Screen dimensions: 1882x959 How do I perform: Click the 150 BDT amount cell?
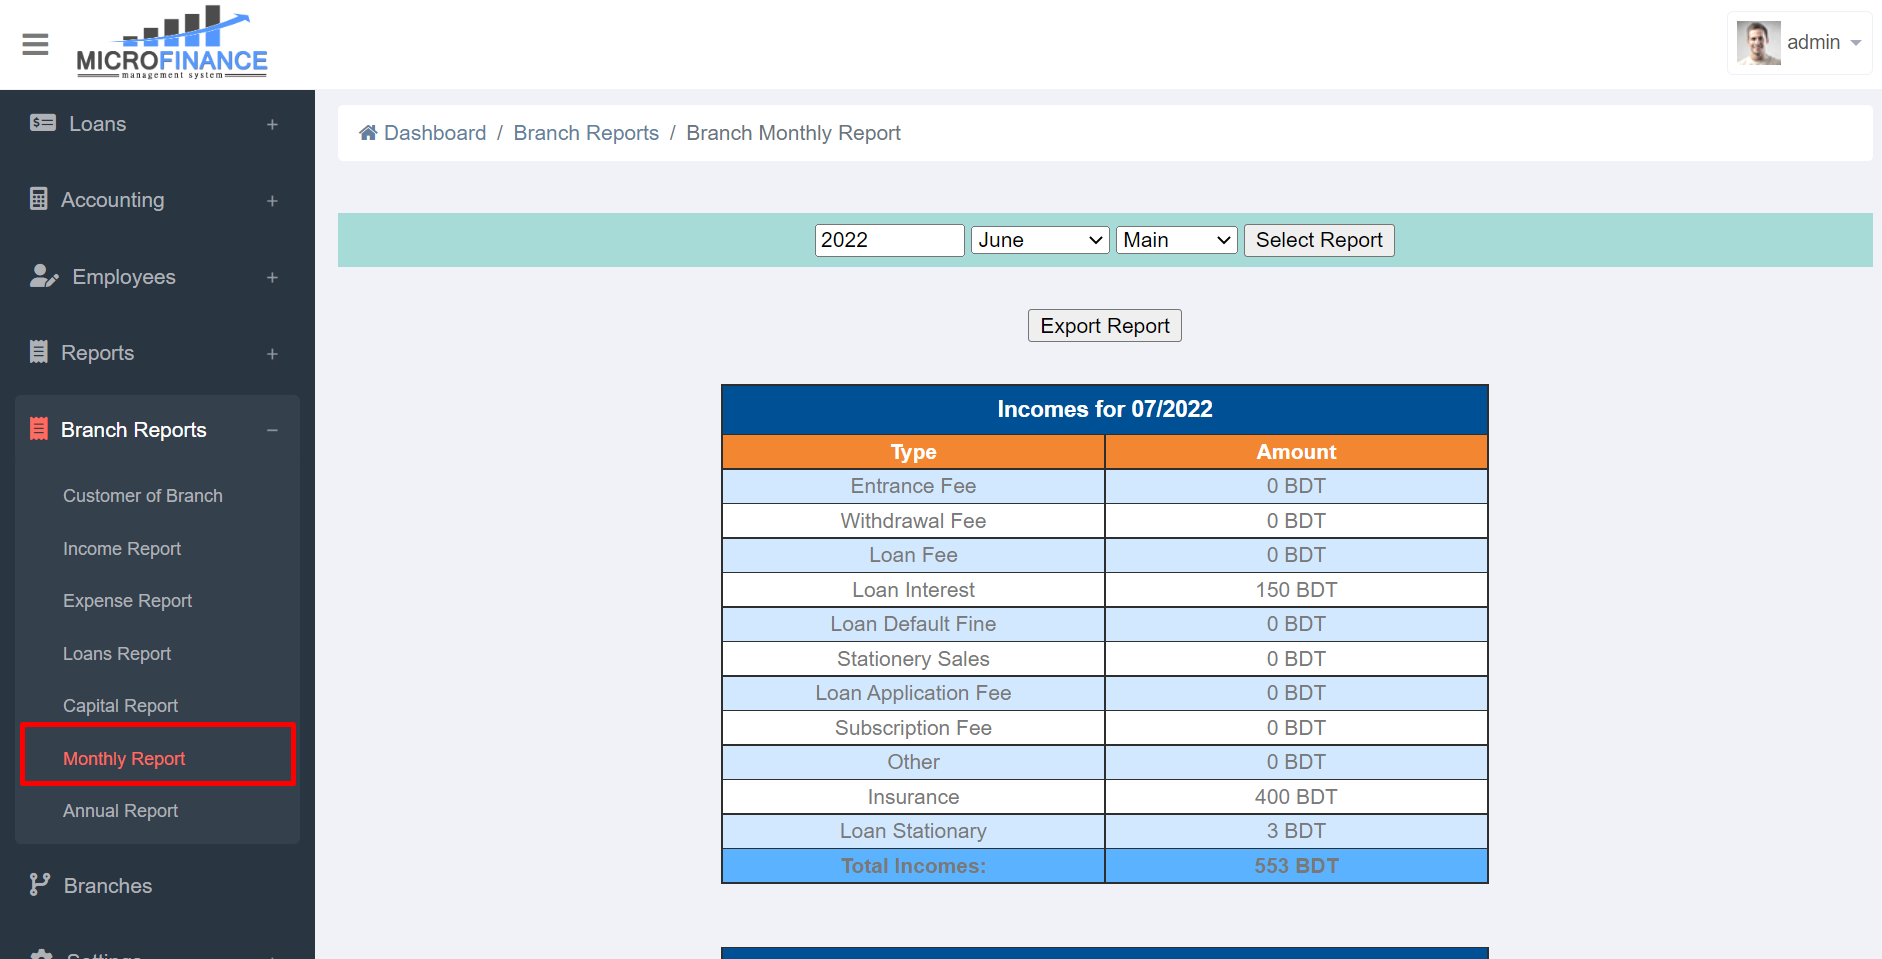click(x=1296, y=590)
